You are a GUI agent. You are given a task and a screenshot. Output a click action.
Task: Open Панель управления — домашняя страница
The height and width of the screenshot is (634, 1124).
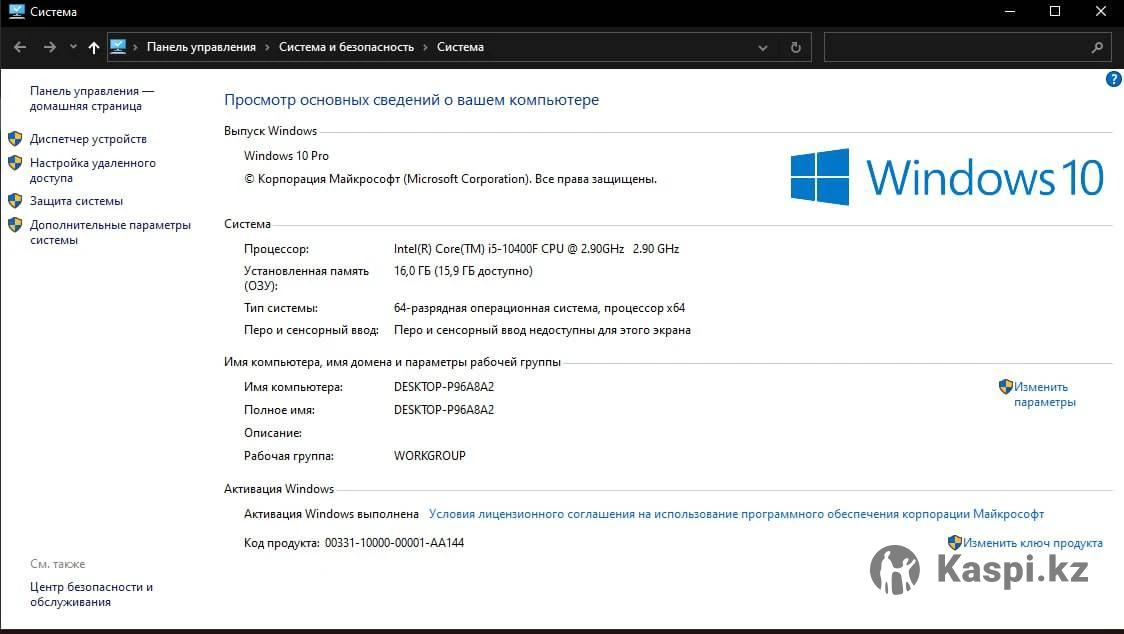(92, 98)
